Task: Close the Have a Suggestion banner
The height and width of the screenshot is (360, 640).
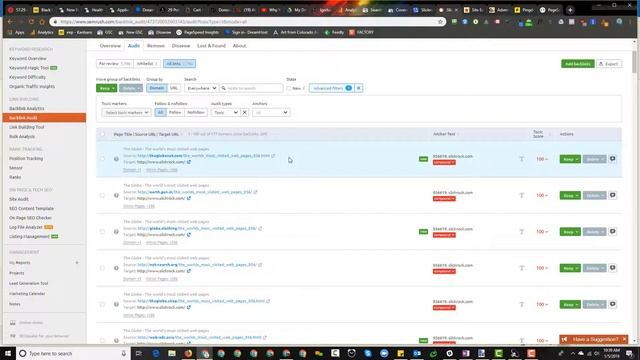Action: (624, 339)
